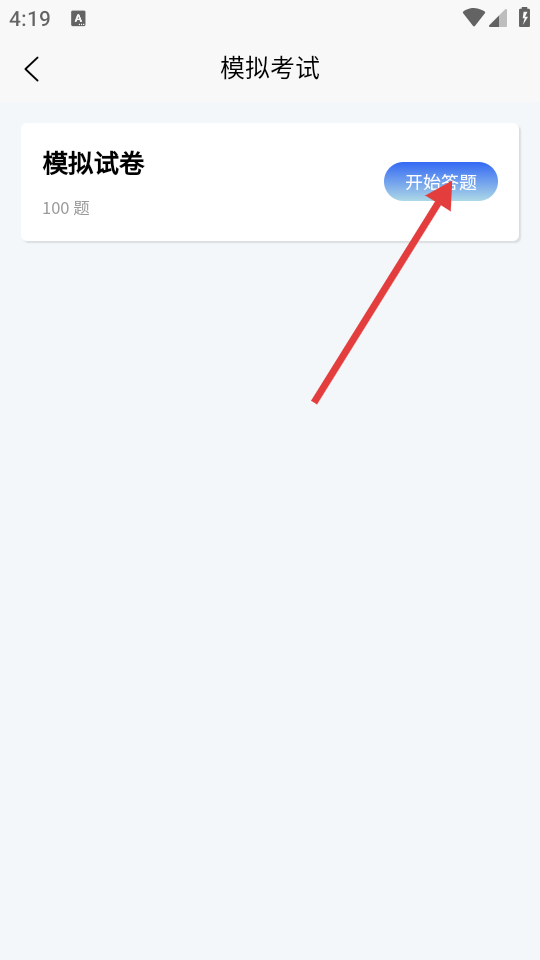Tap the 模拟考试 page title
The width and height of the screenshot is (540, 960).
[270, 69]
